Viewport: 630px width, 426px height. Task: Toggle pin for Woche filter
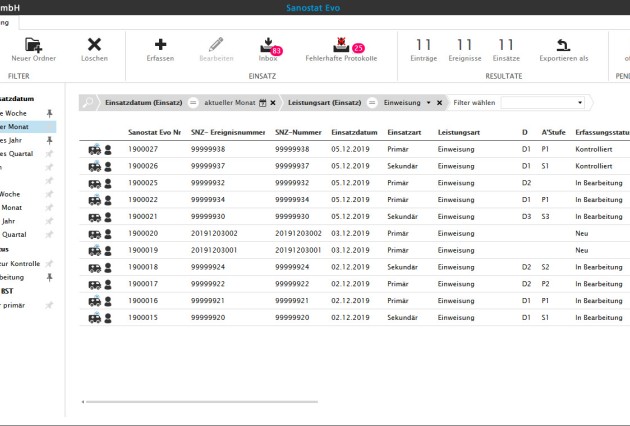[49, 113]
